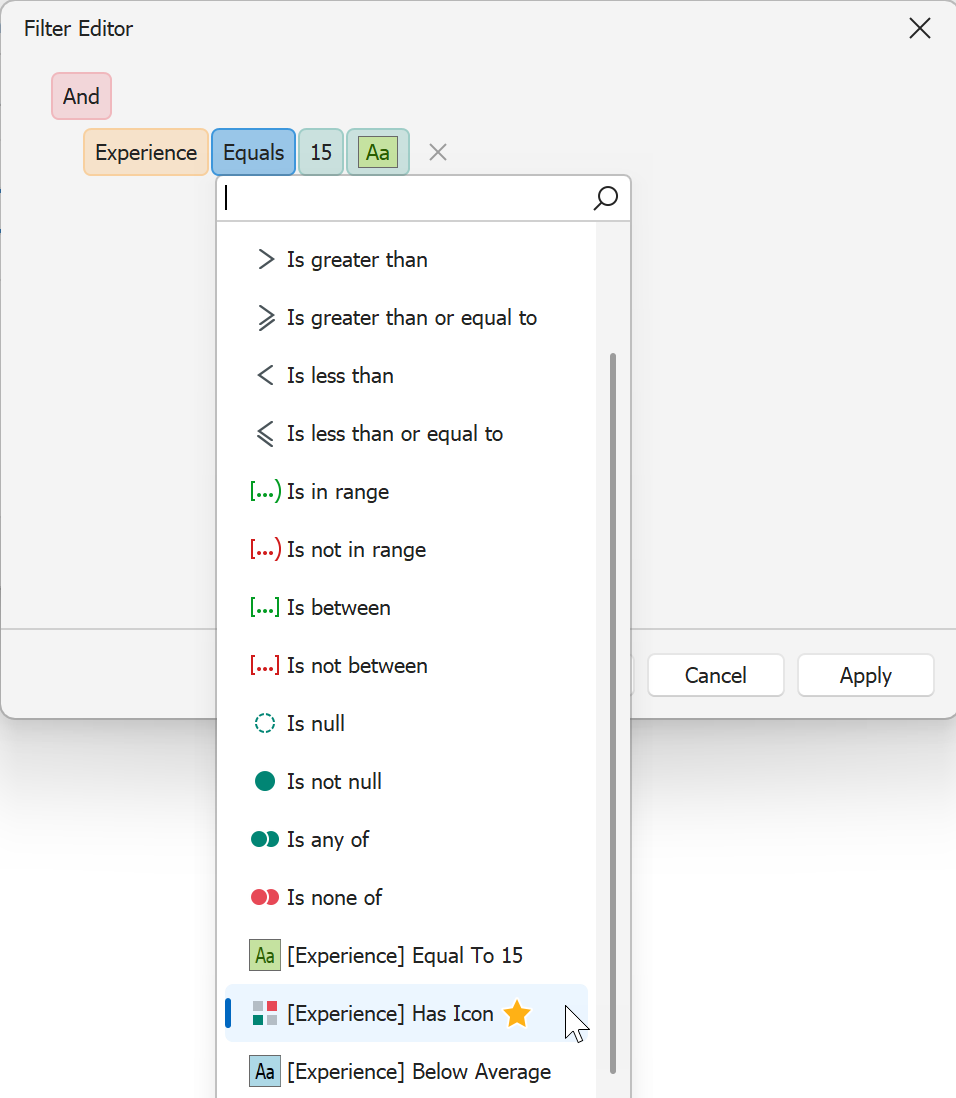
Task: Click the star icon on Has Icon entry
Action: click(517, 1013)
